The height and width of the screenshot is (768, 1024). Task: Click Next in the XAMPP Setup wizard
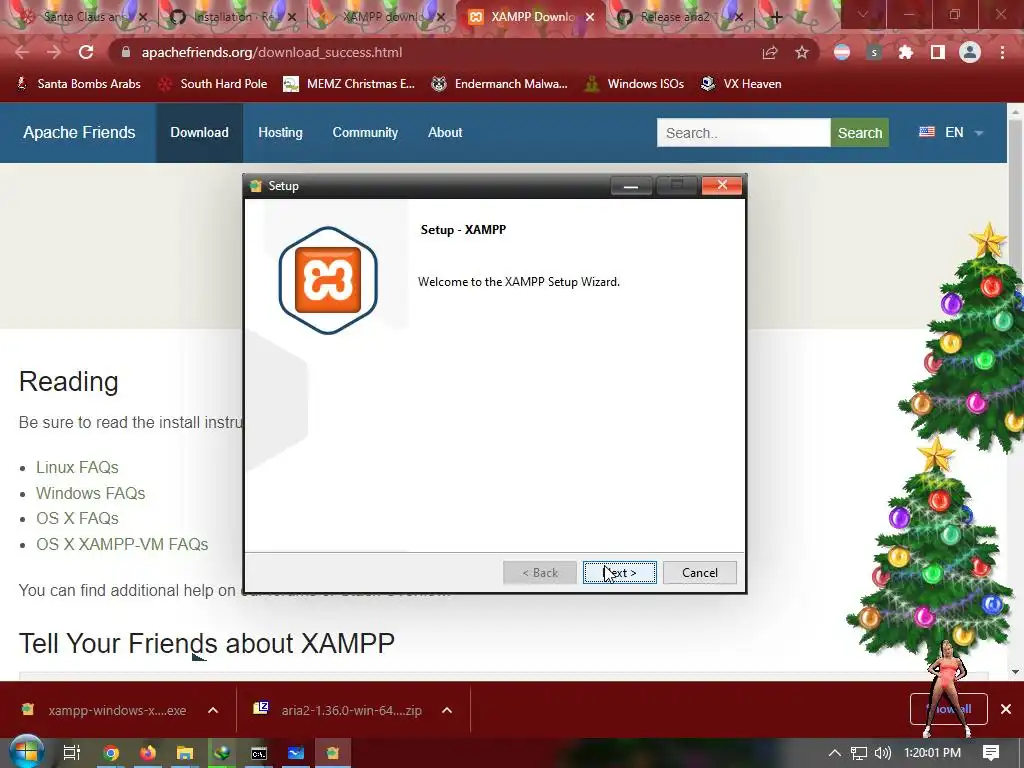[x=619, y=573]
